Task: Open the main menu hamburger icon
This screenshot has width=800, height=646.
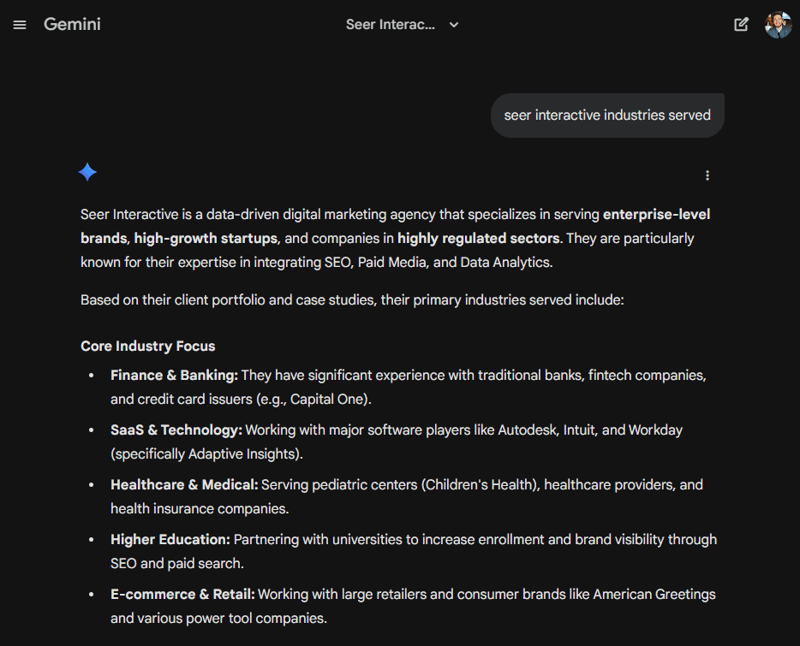Action: coord(20,25)
